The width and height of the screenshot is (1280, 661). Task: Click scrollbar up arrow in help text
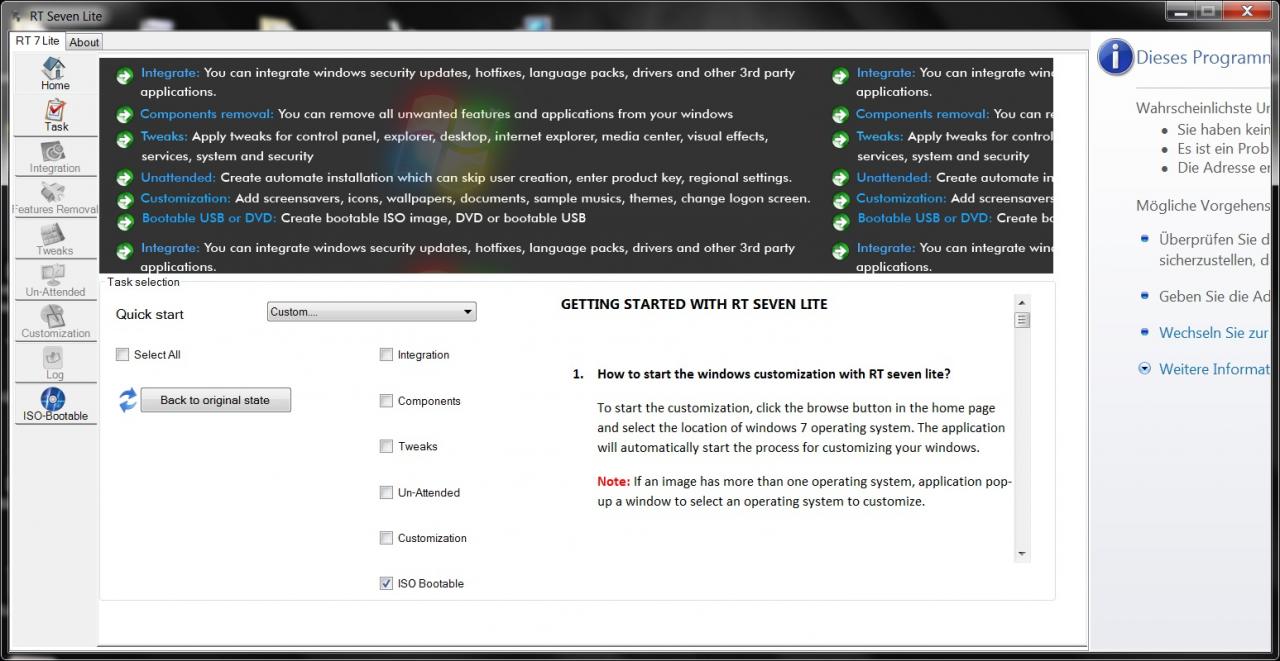tap(1022, 302)
